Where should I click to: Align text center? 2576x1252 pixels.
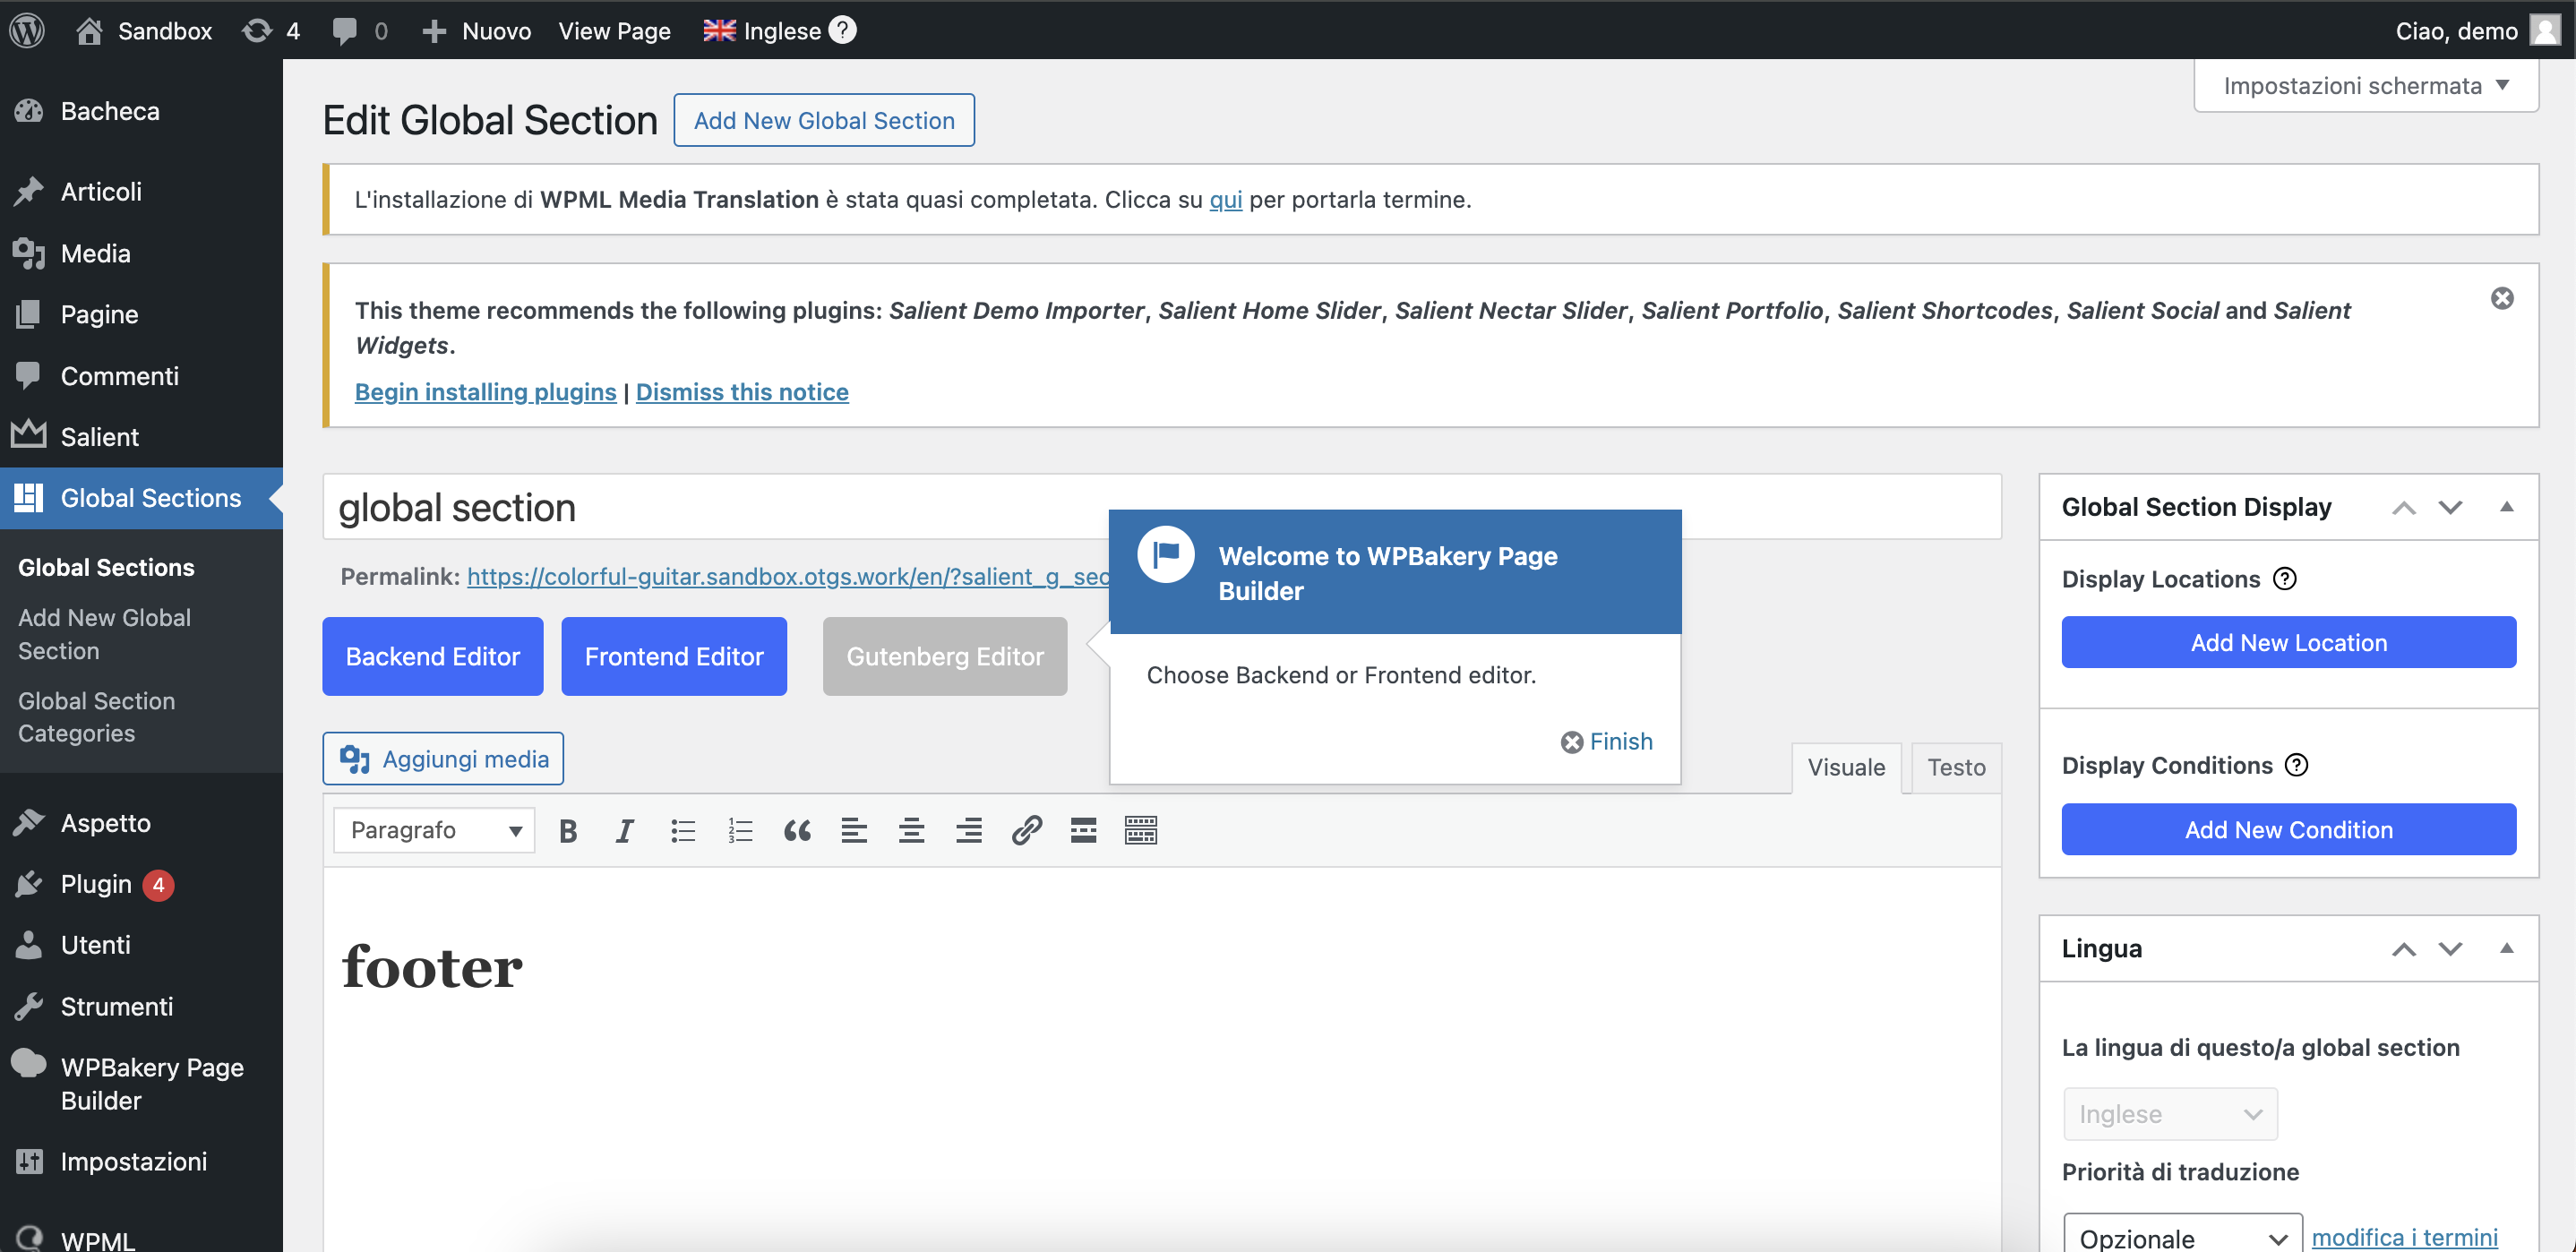point(911,830)
